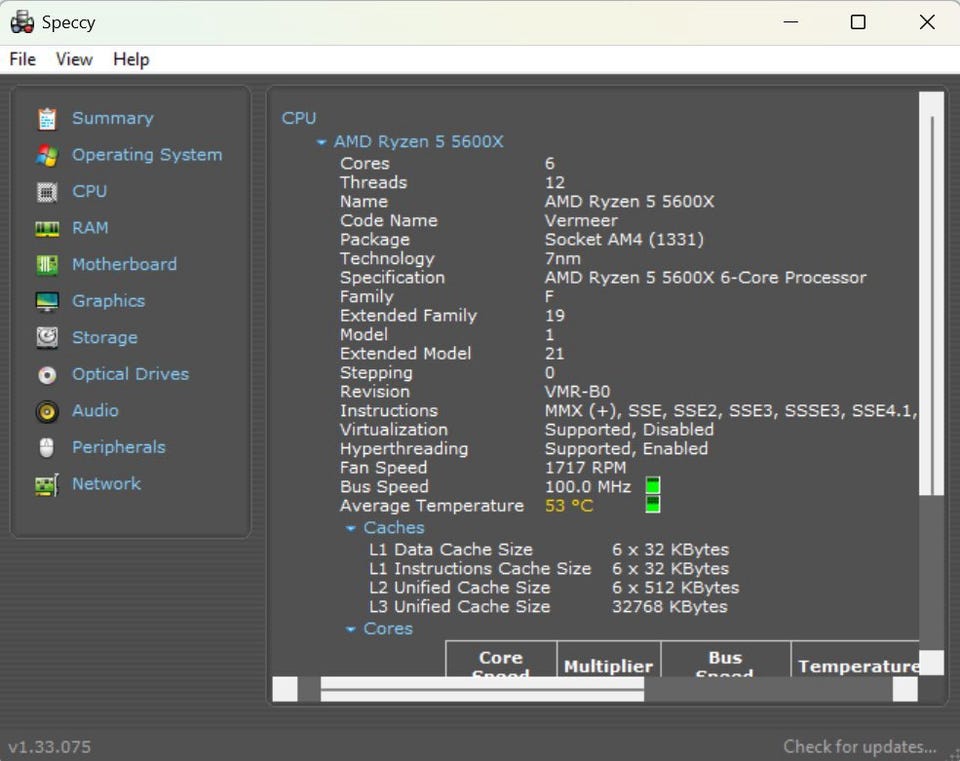This screenshot has width=960, height=761.
Task: Click the Check for updates link
Action: pos(859,746)
